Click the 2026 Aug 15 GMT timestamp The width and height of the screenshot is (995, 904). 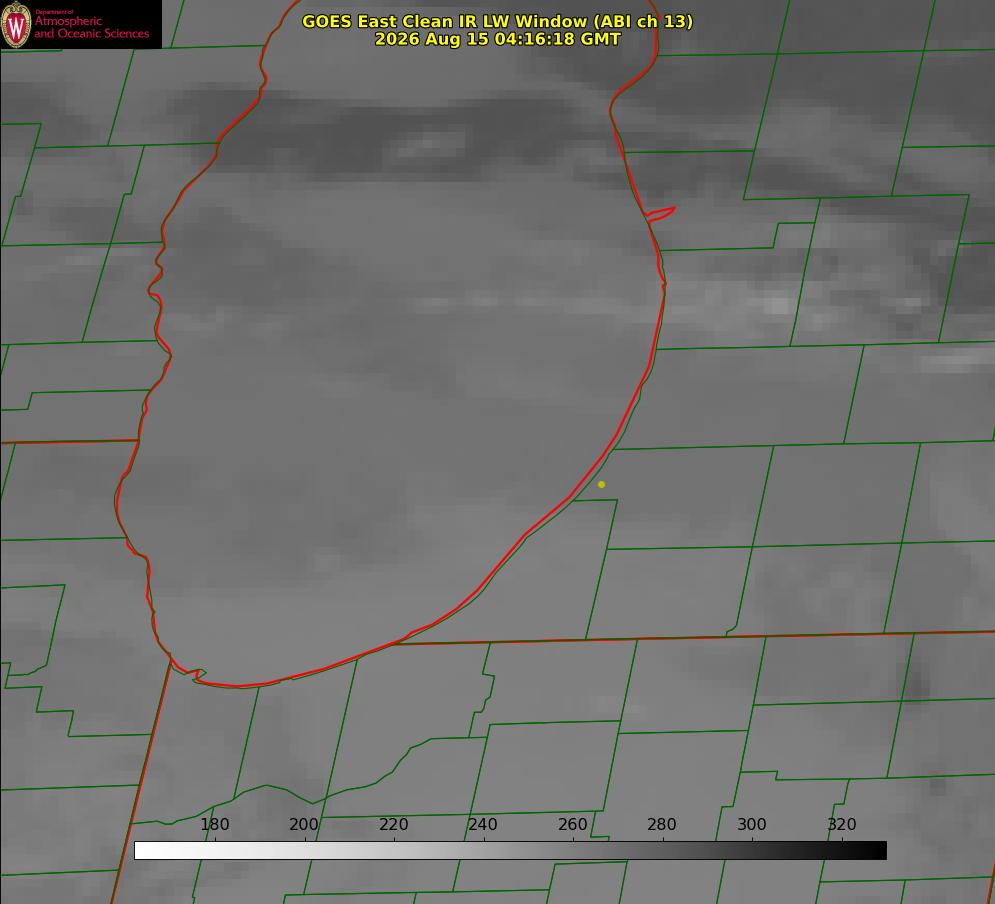pos(497,39)
